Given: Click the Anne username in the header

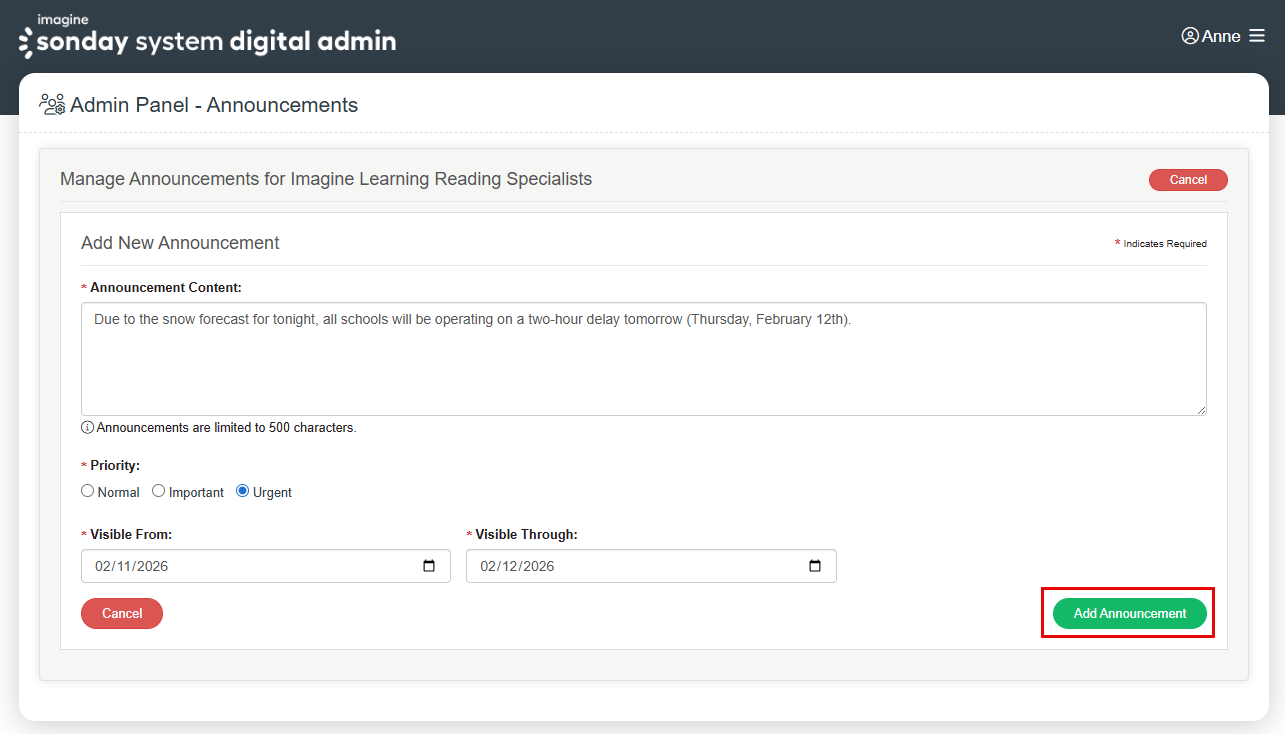Looking at the screenshot, I should point(1221,36).
